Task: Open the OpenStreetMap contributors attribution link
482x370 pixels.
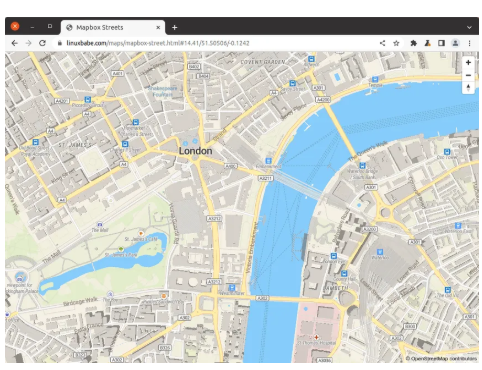Action: tap(441, 359)
